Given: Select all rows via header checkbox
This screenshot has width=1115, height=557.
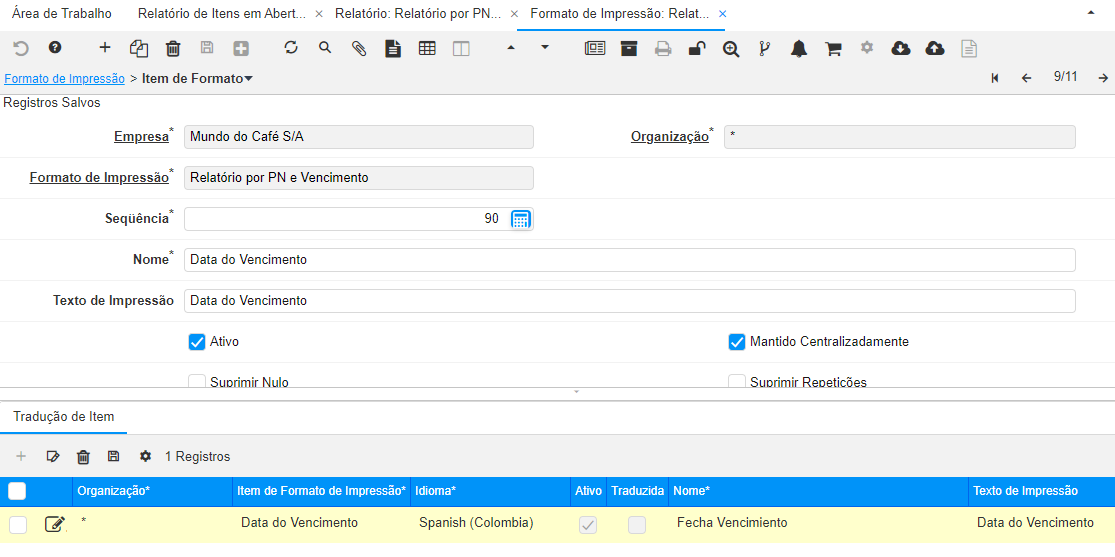Looking at the screenshot, I should pos(17,492).
